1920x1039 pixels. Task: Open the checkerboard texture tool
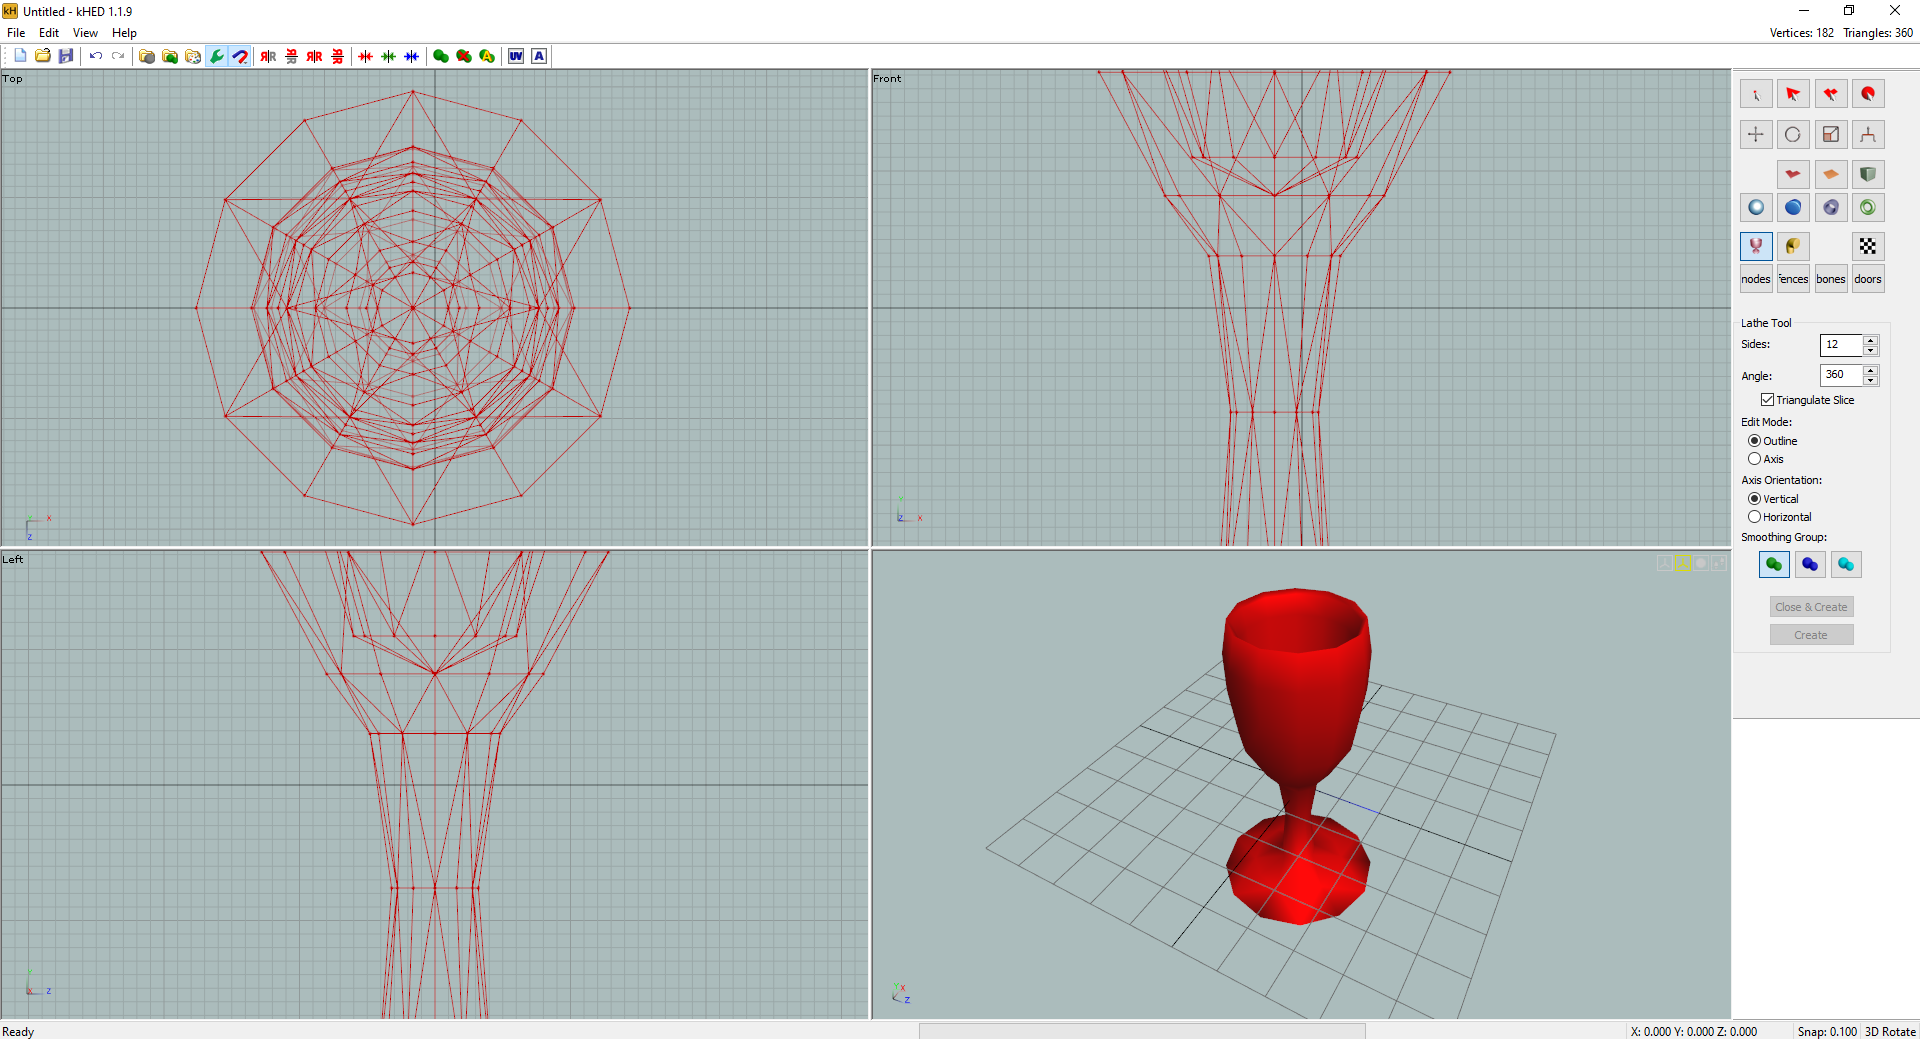pos(1867,246)
